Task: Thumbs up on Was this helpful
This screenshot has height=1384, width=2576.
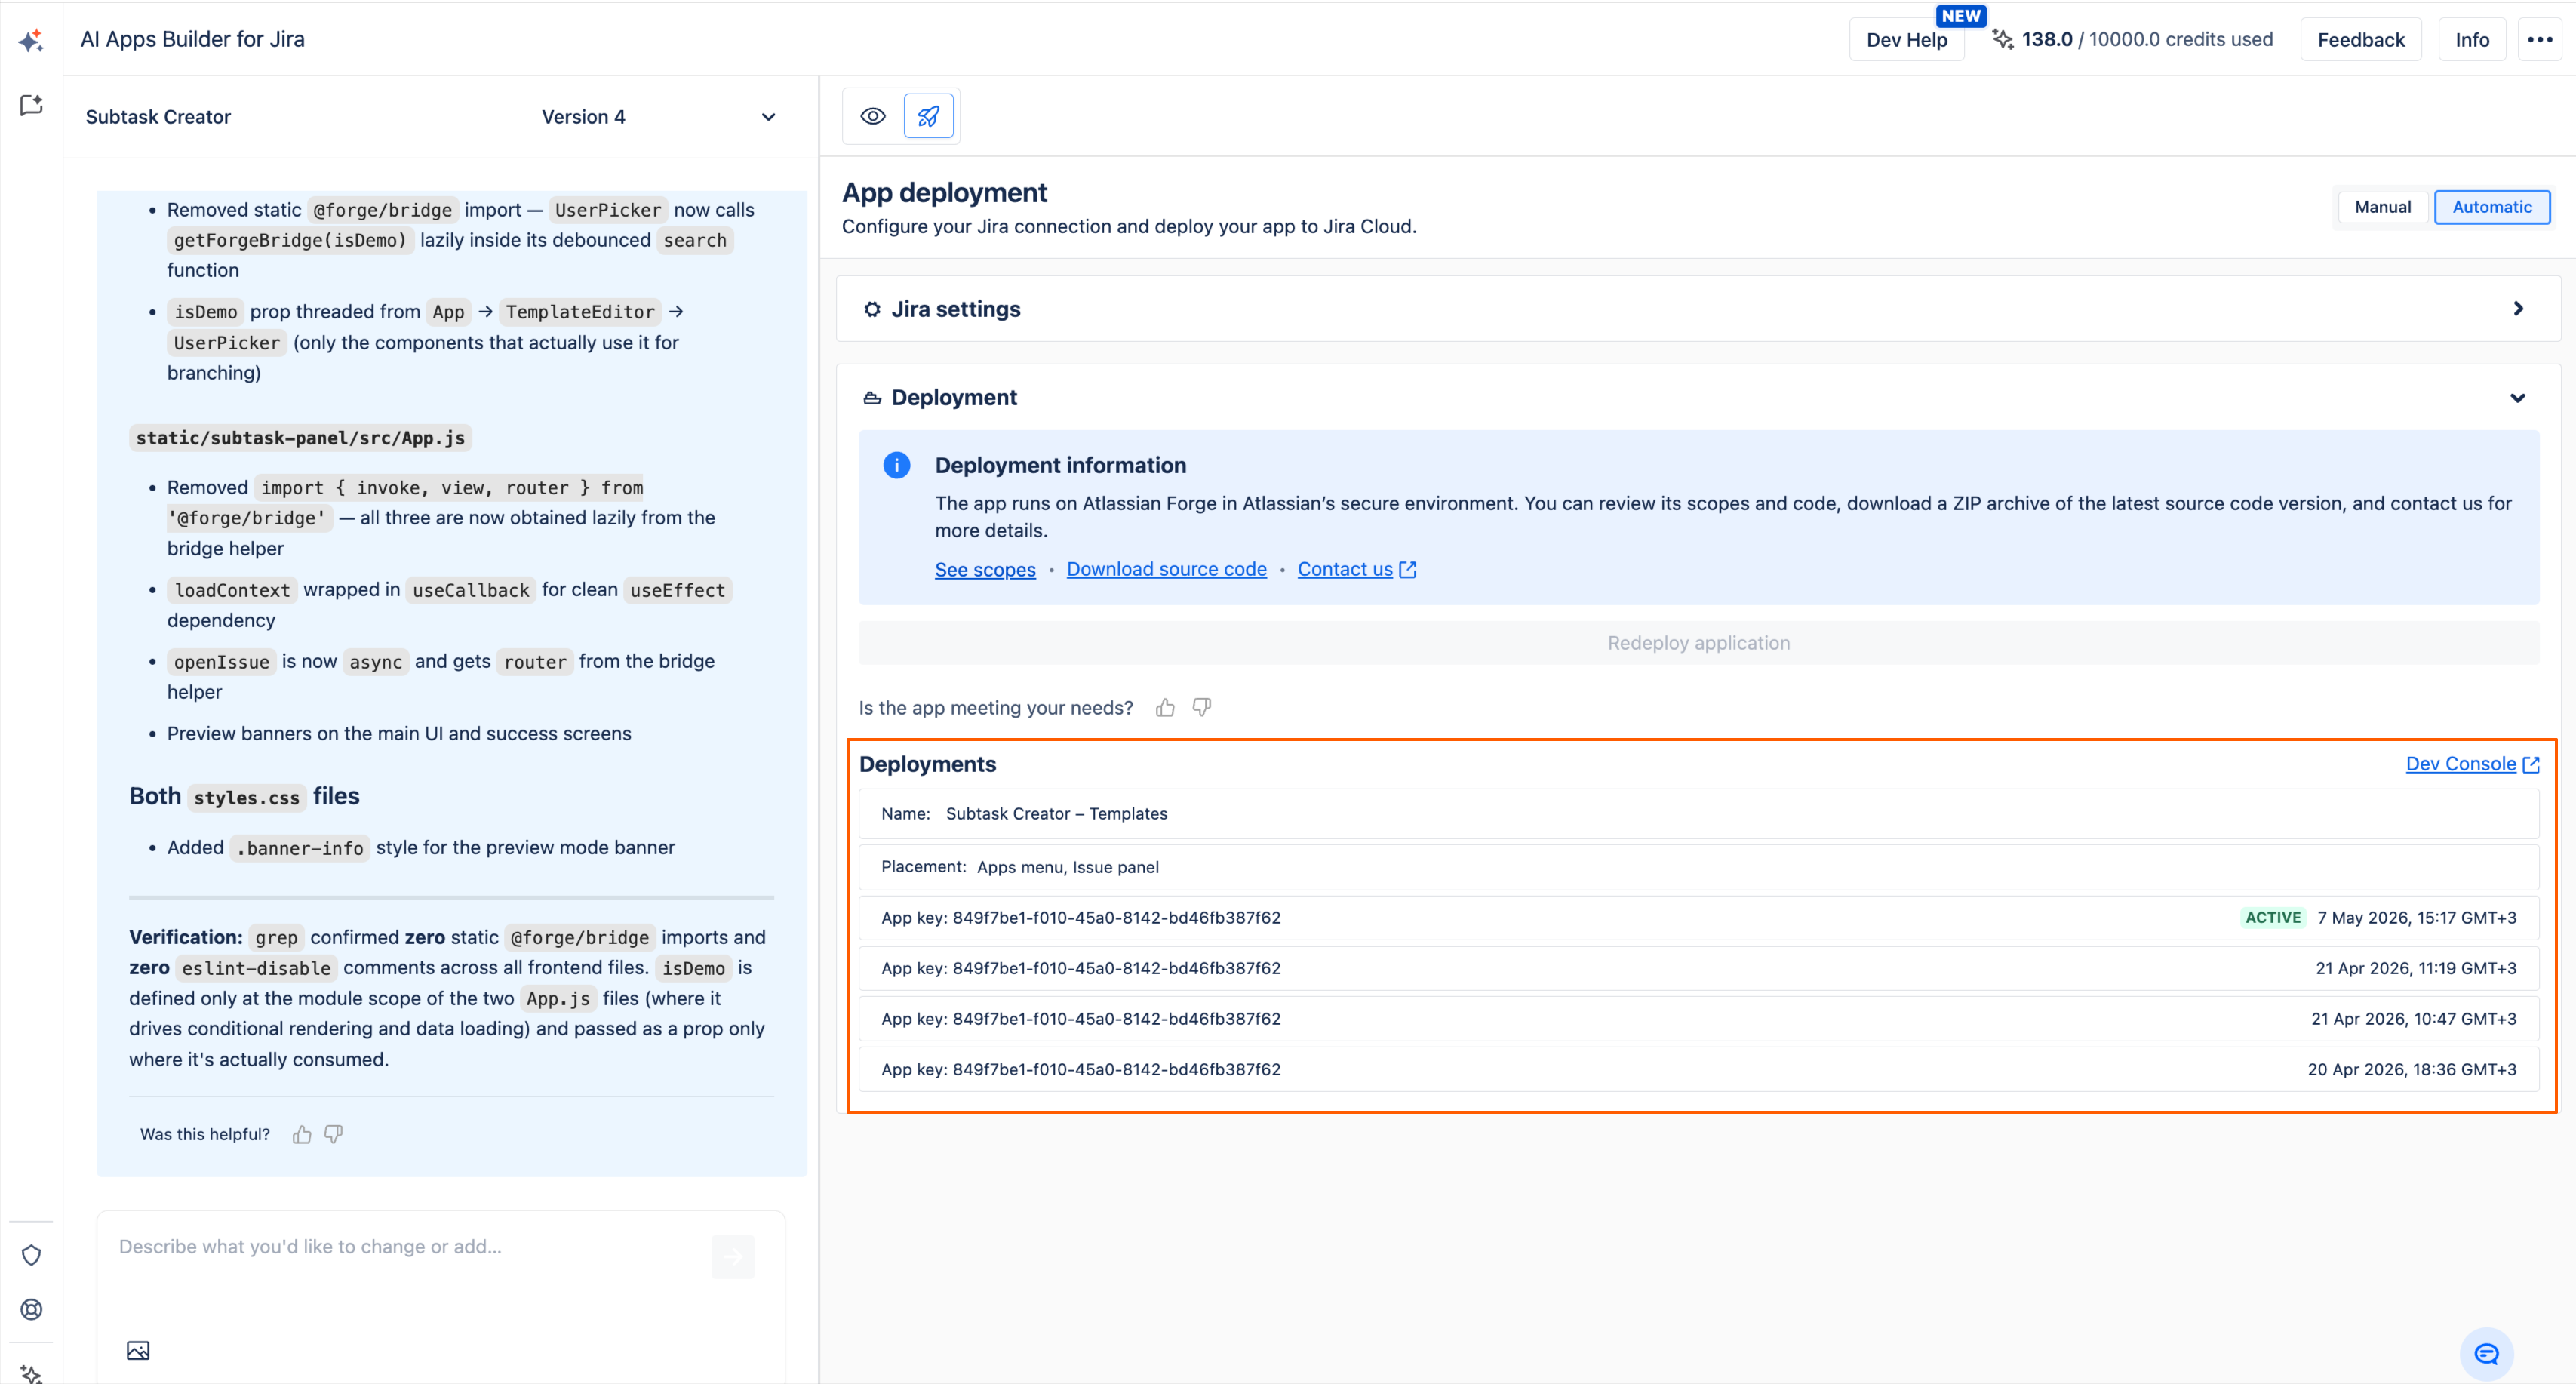Action: [x=302, y=1134]
